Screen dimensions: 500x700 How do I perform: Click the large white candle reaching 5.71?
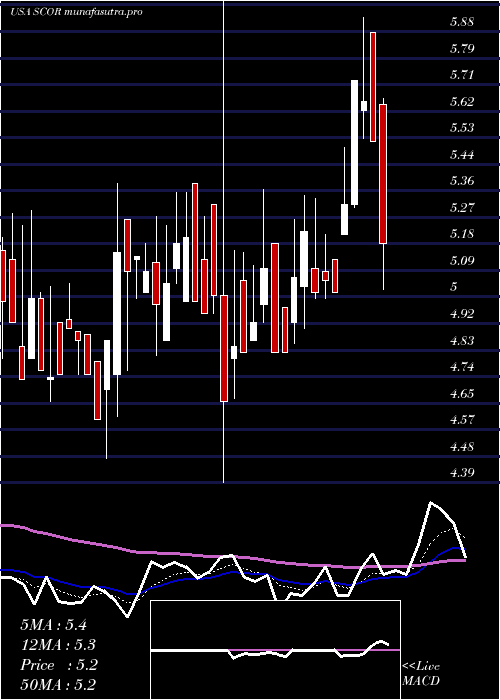point(354,143)
